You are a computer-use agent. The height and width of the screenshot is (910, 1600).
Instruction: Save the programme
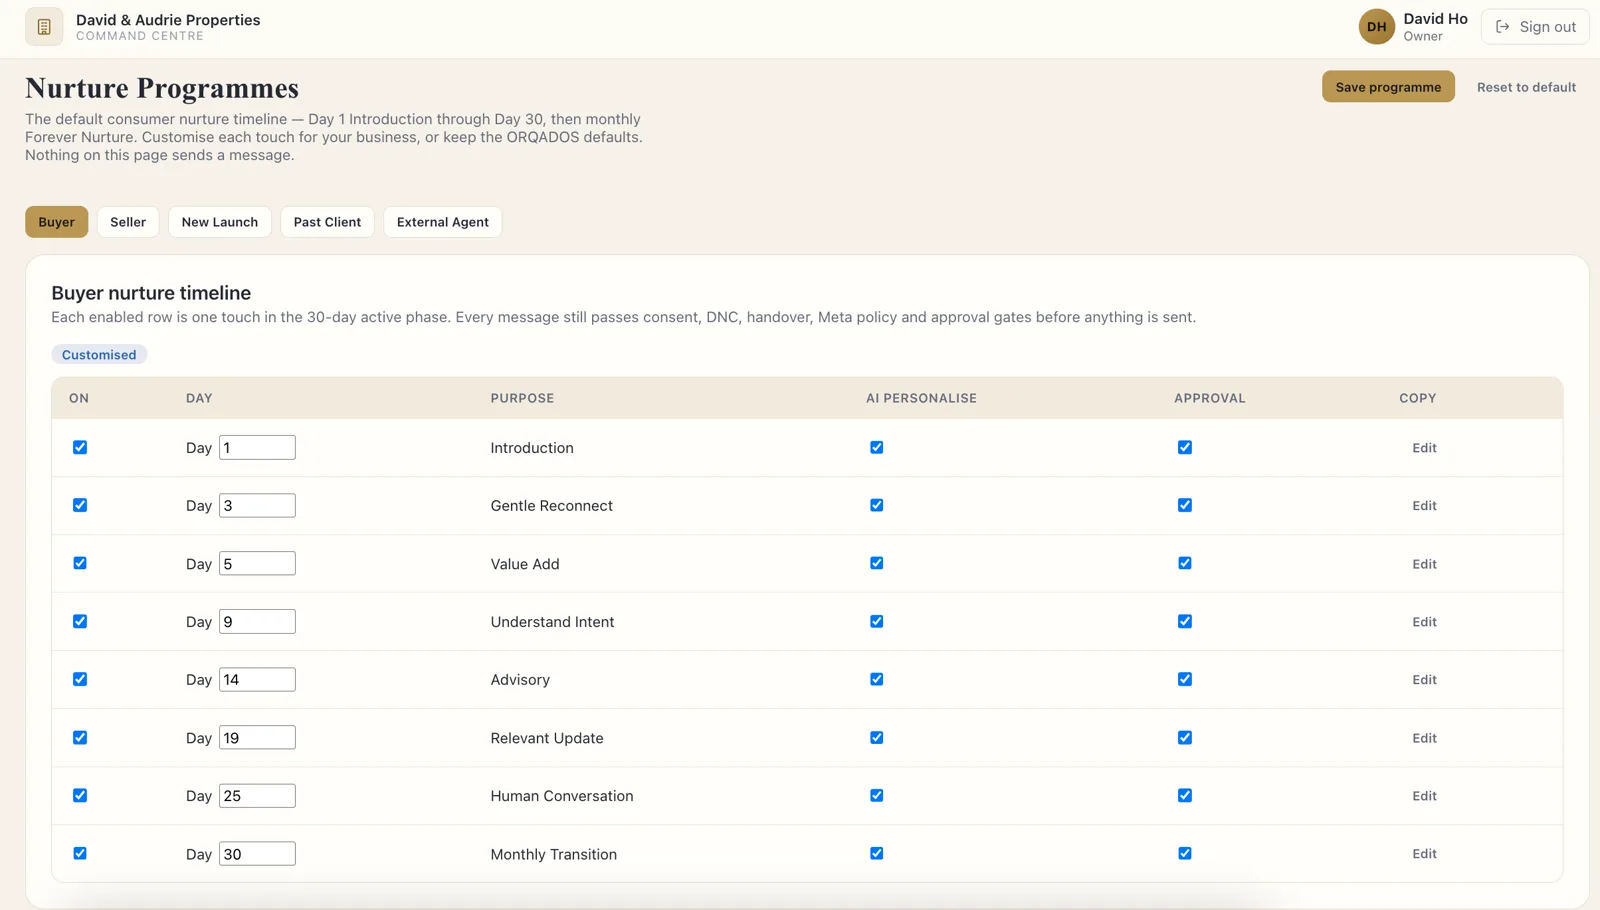[1388, 87]
